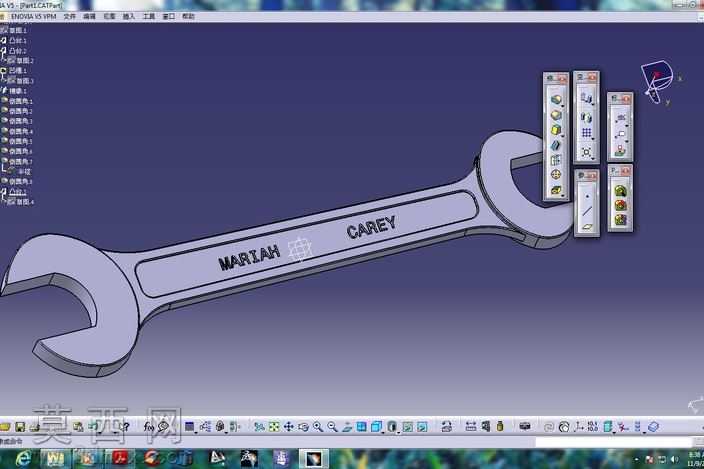Click the Measure Between icon

click(471, 426)
